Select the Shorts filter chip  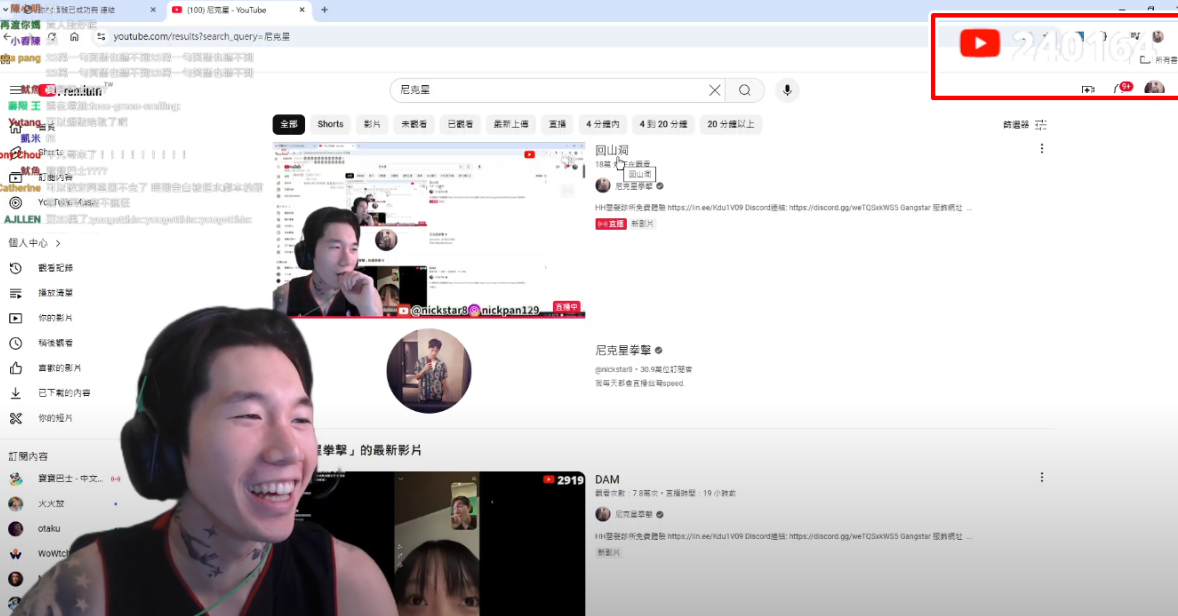tap(330, 124)
